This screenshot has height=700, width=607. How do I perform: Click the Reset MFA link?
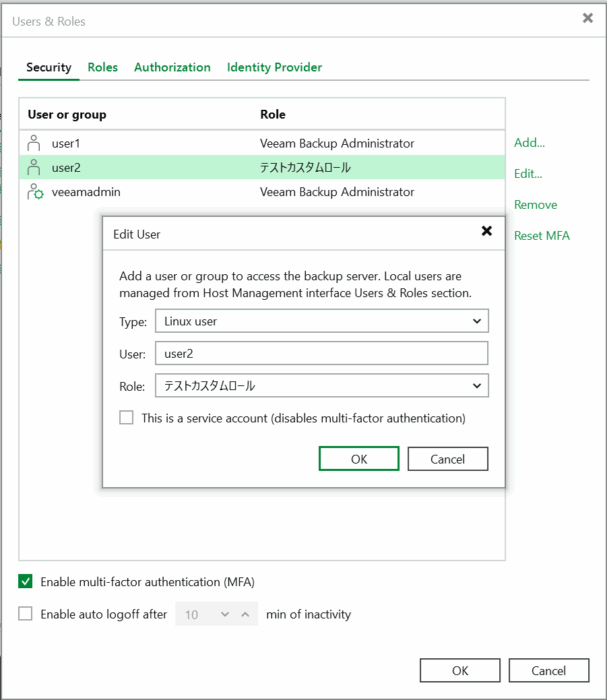tap(542, 236)
